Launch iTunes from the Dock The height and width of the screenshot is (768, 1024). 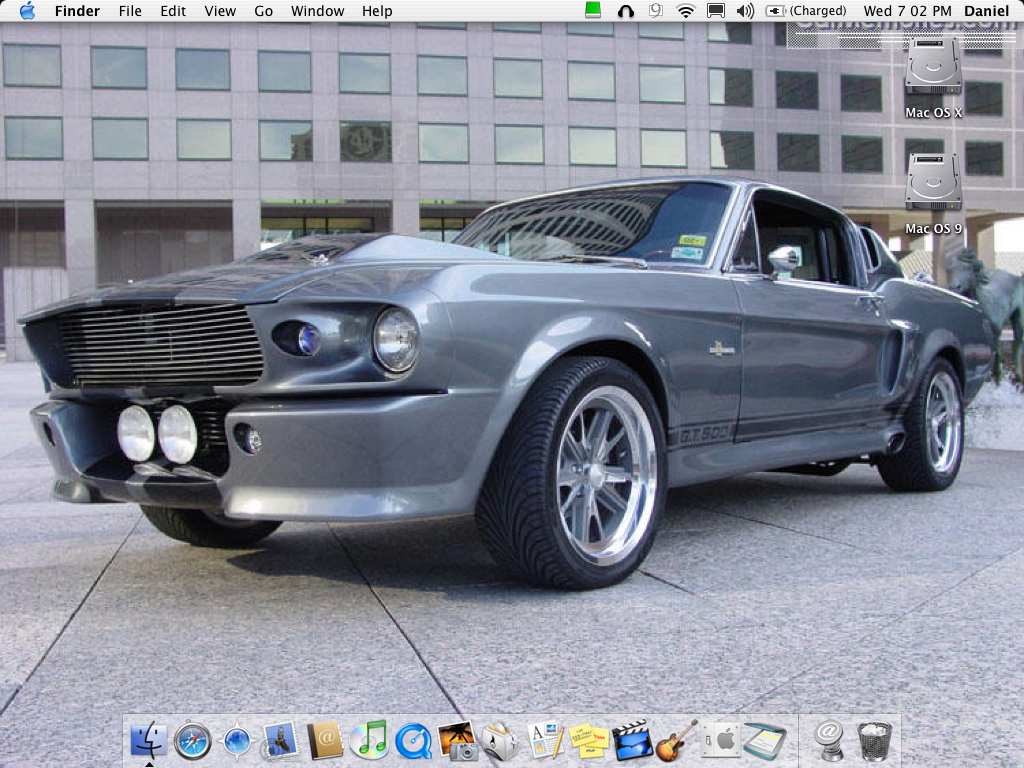point(369,741)
